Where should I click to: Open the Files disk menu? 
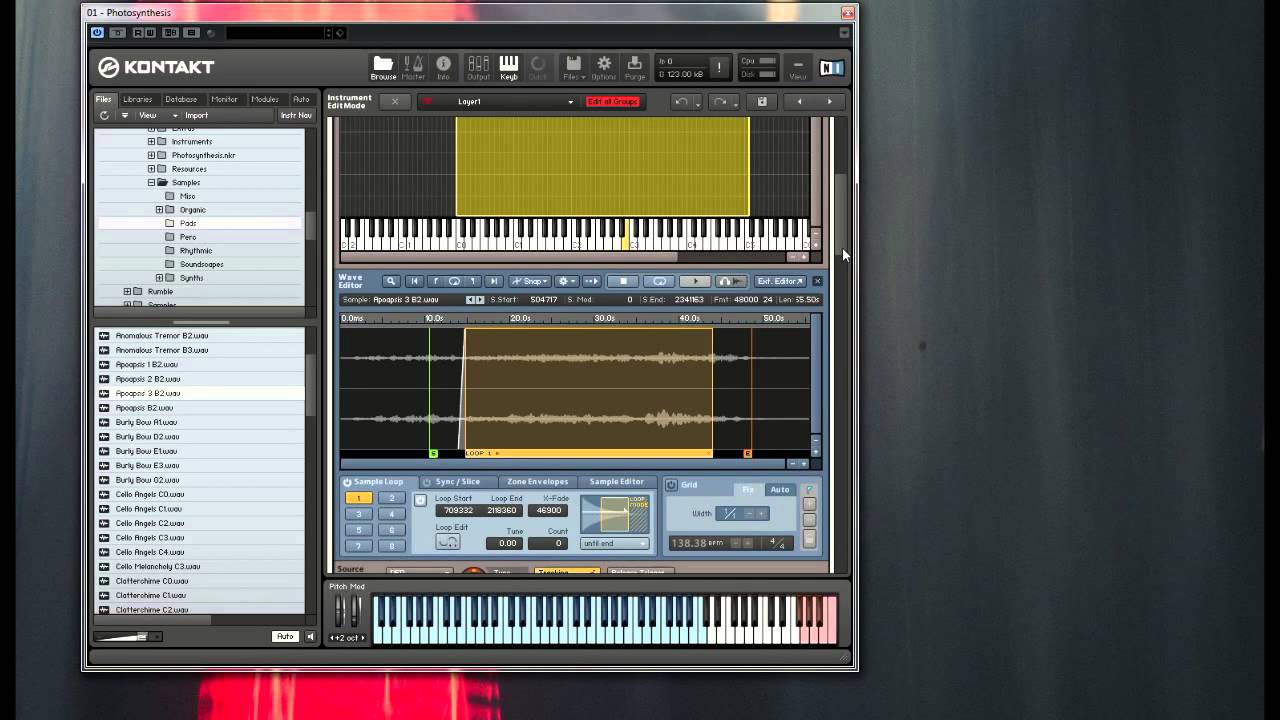(x=573, y=67)
